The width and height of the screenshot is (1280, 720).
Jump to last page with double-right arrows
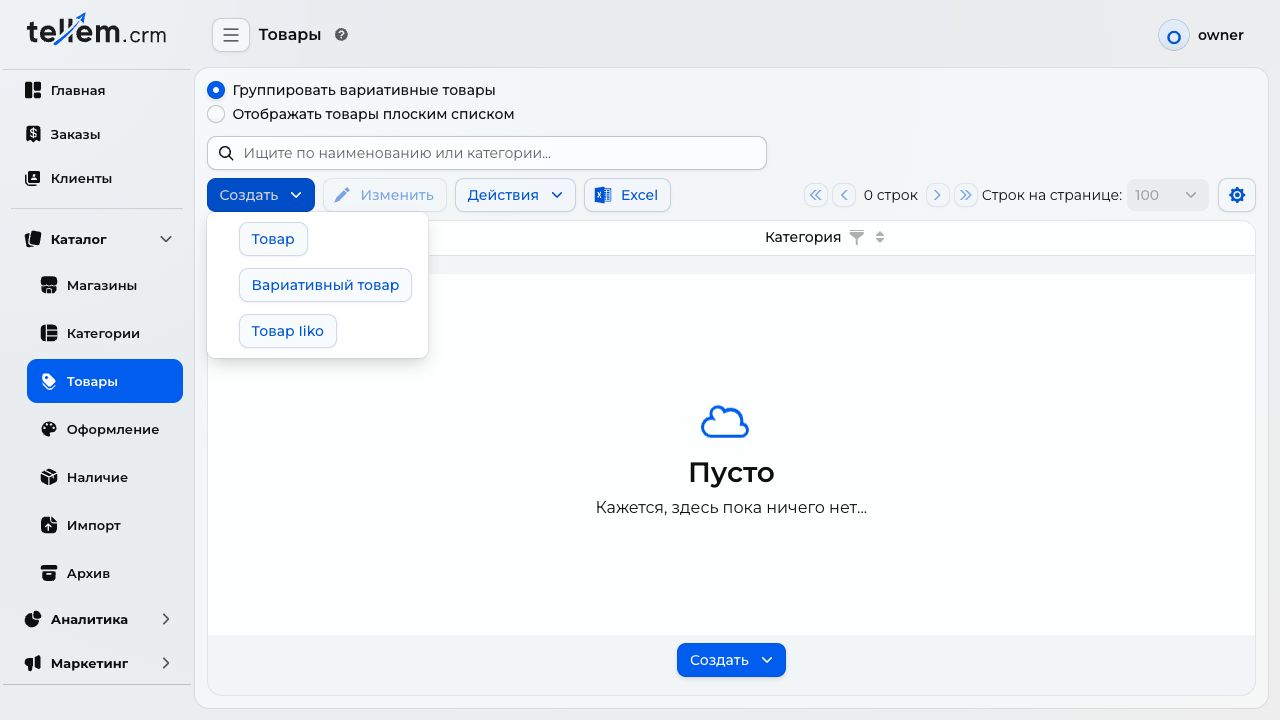pos(965,195)
